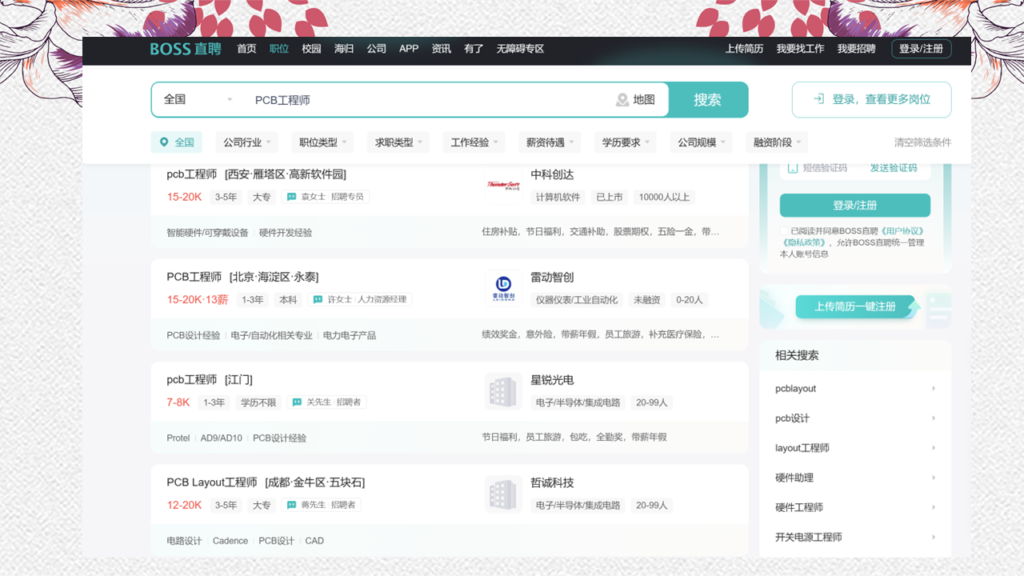The image size is (1024, 576).
Task: Click the 地图 map pin icon
Action: 622,100
